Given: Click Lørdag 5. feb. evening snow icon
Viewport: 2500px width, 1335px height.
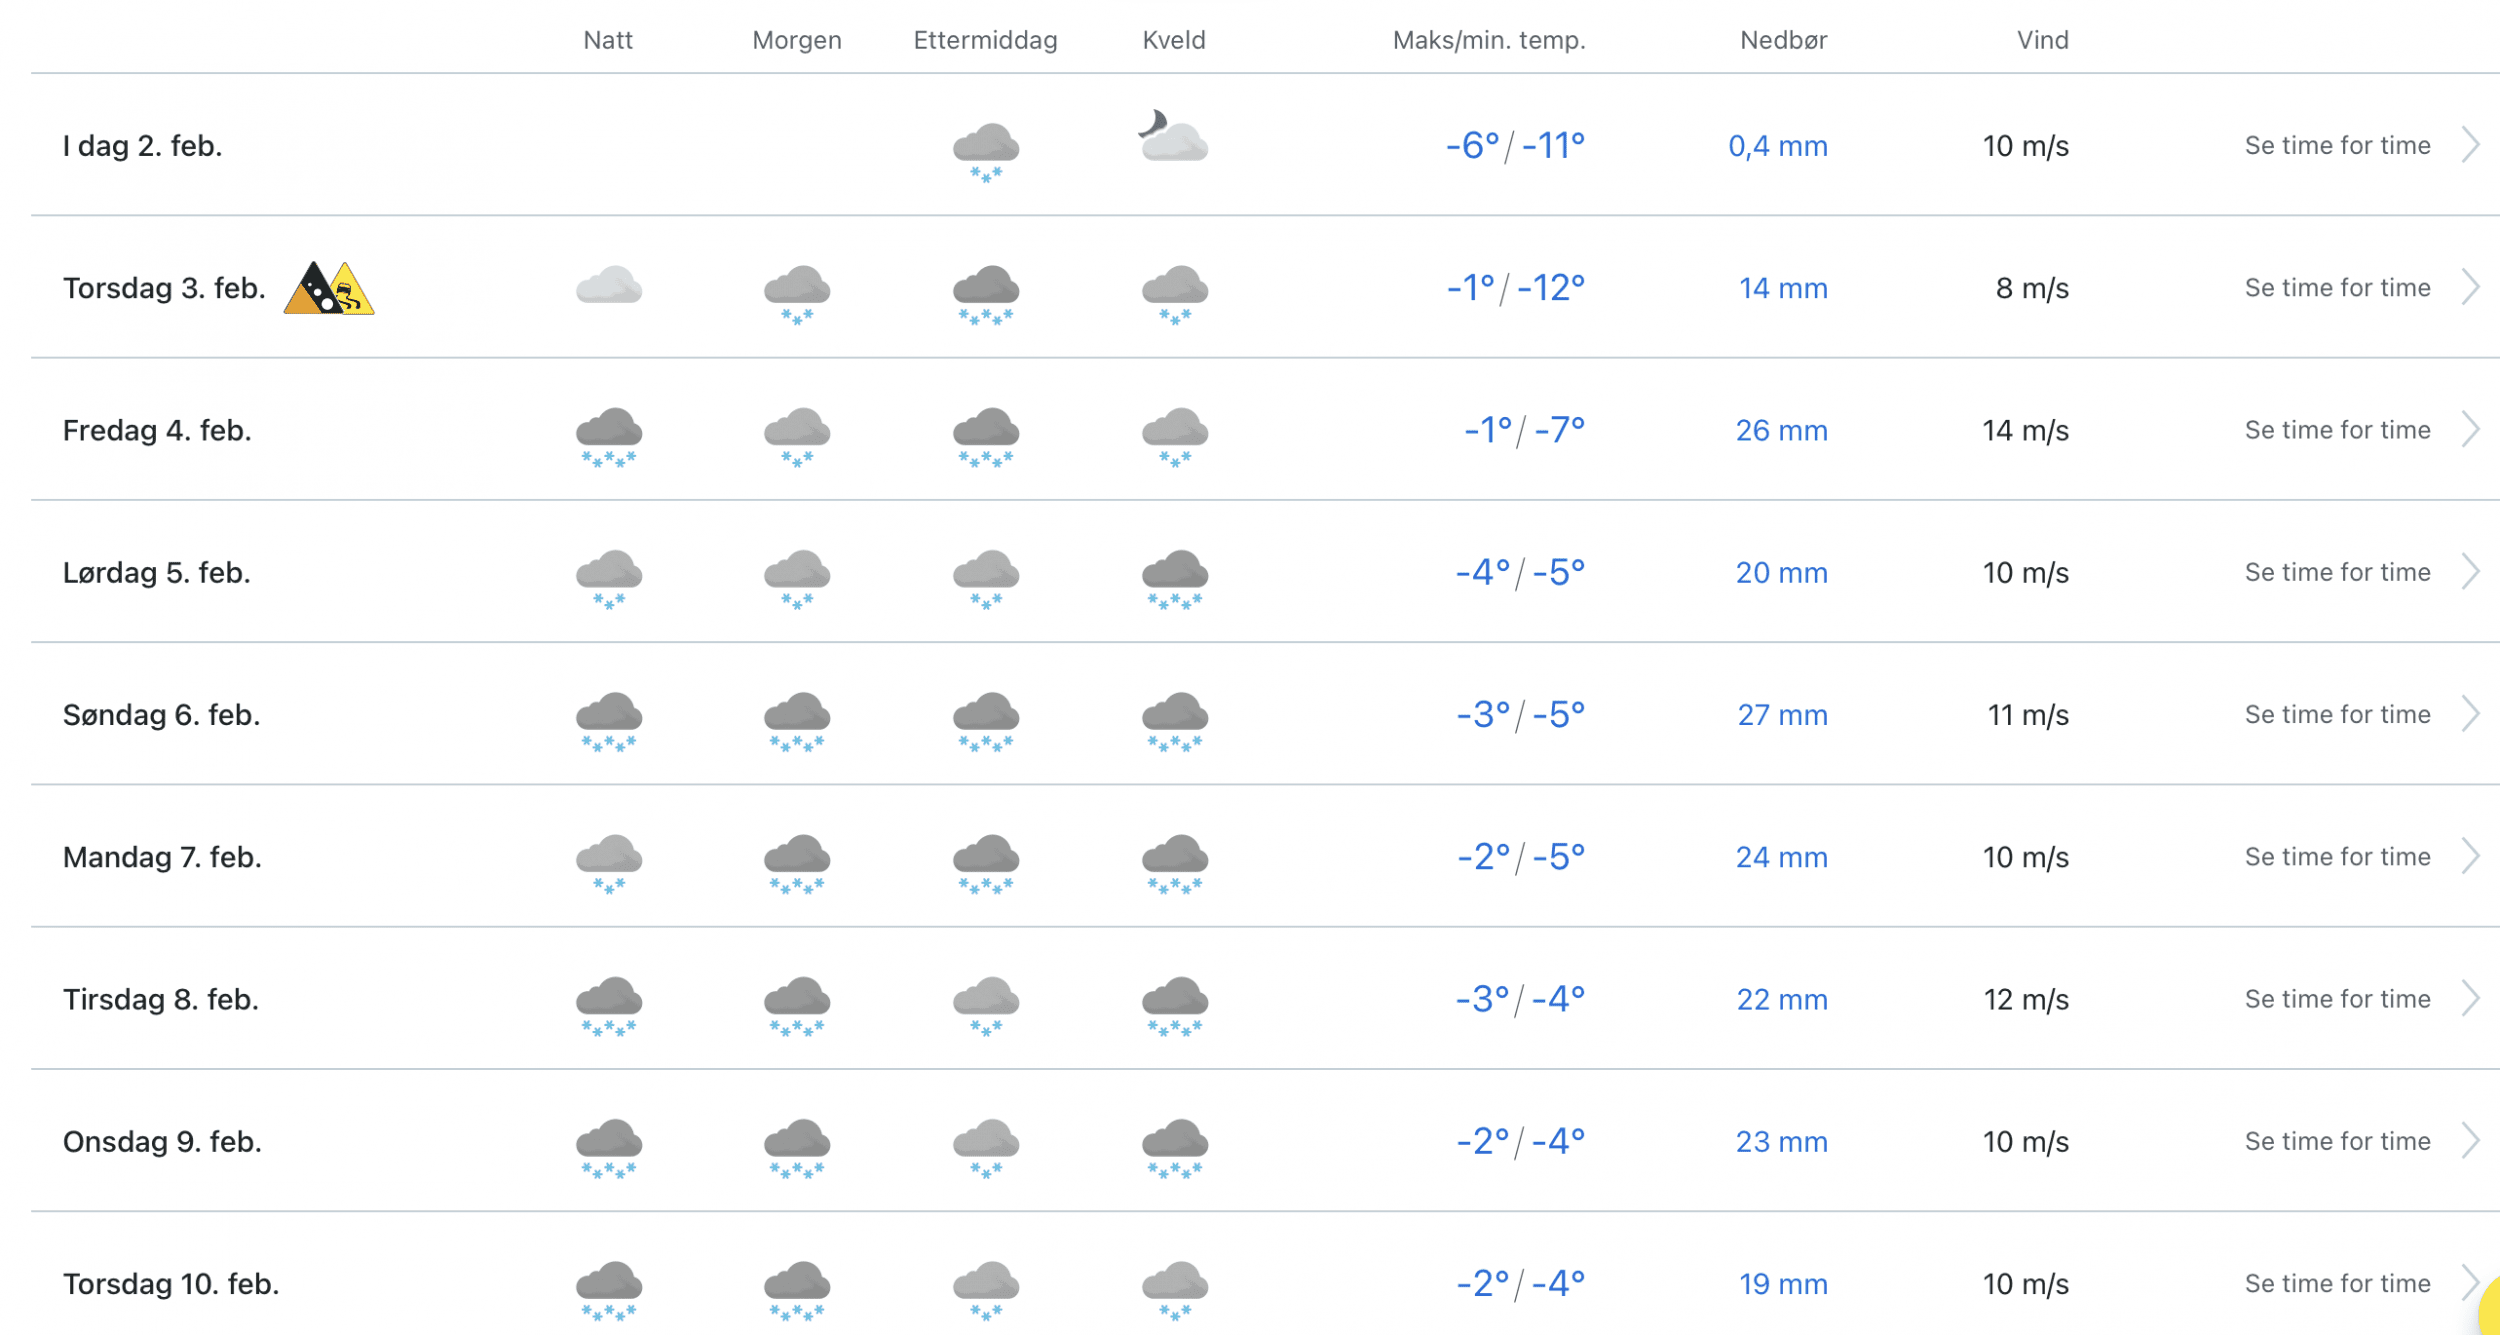Looking at the screenshot, I should (x=1174, y=578).
